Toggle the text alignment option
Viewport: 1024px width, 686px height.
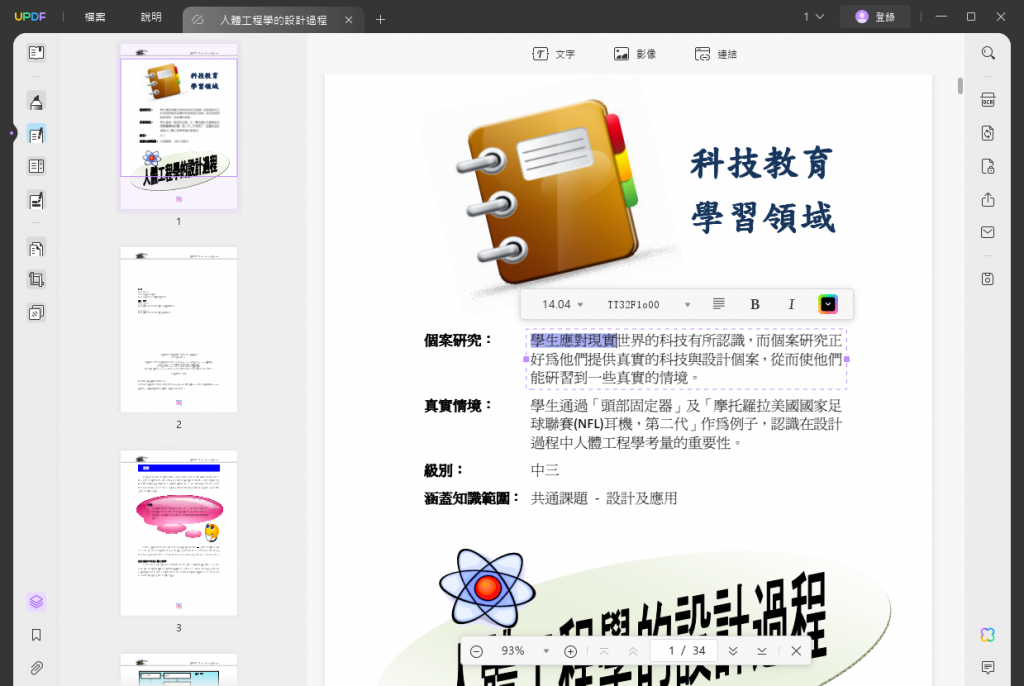point(719,303)
